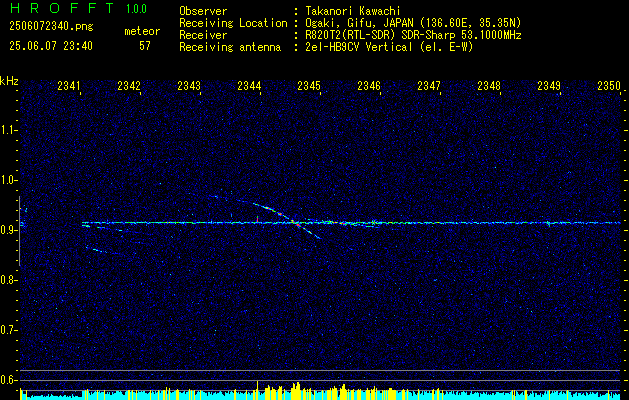Click the 1.0 kHz frequency label
The height and width of the screenshot is (400, 629).
coord(9,181)
